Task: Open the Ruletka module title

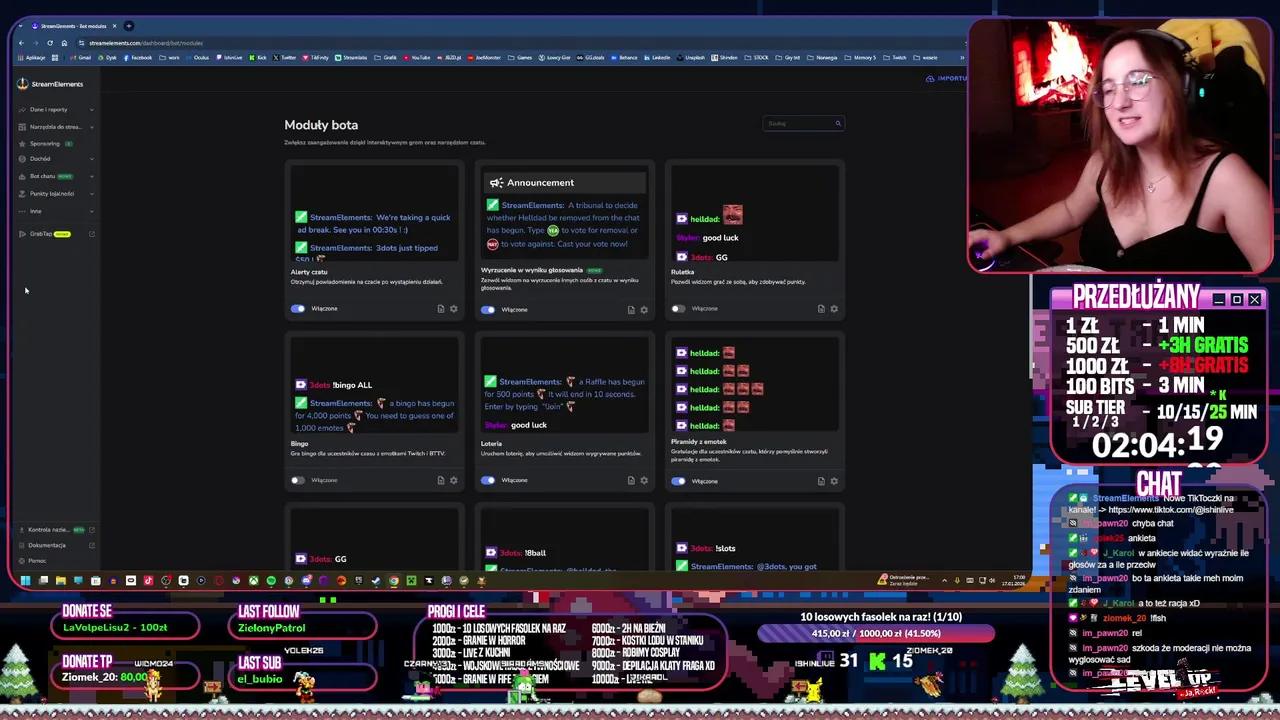Action: click(x=682, y=272)
